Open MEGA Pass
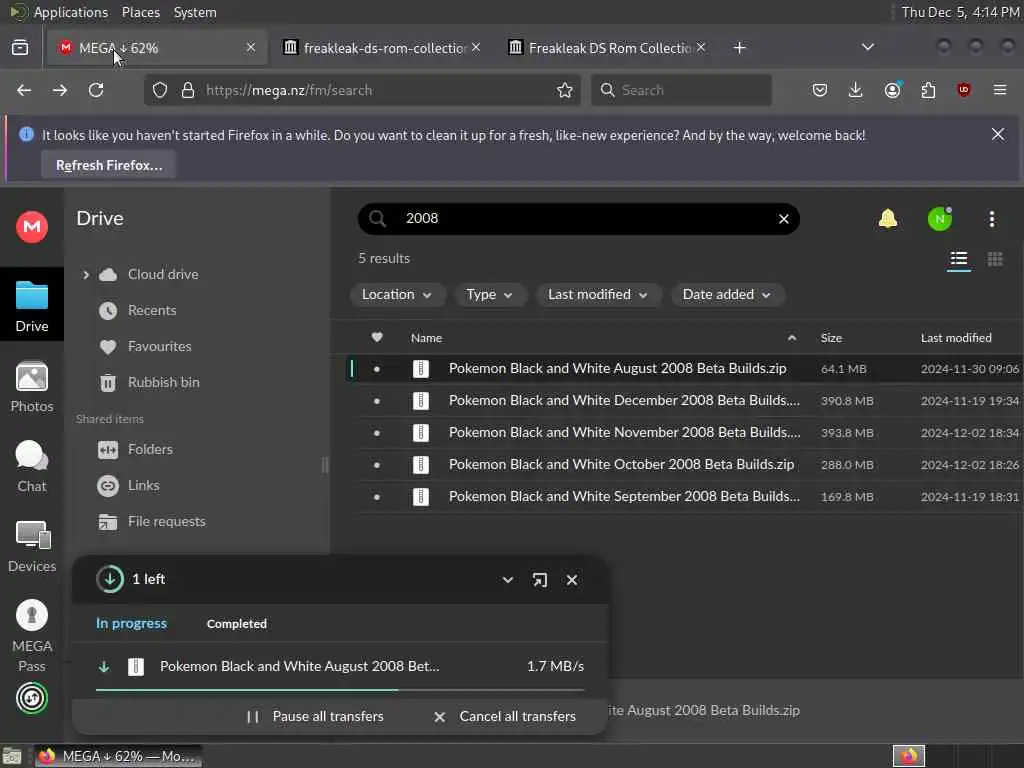This screenshot has height=768, width=1024. (31, 635)
